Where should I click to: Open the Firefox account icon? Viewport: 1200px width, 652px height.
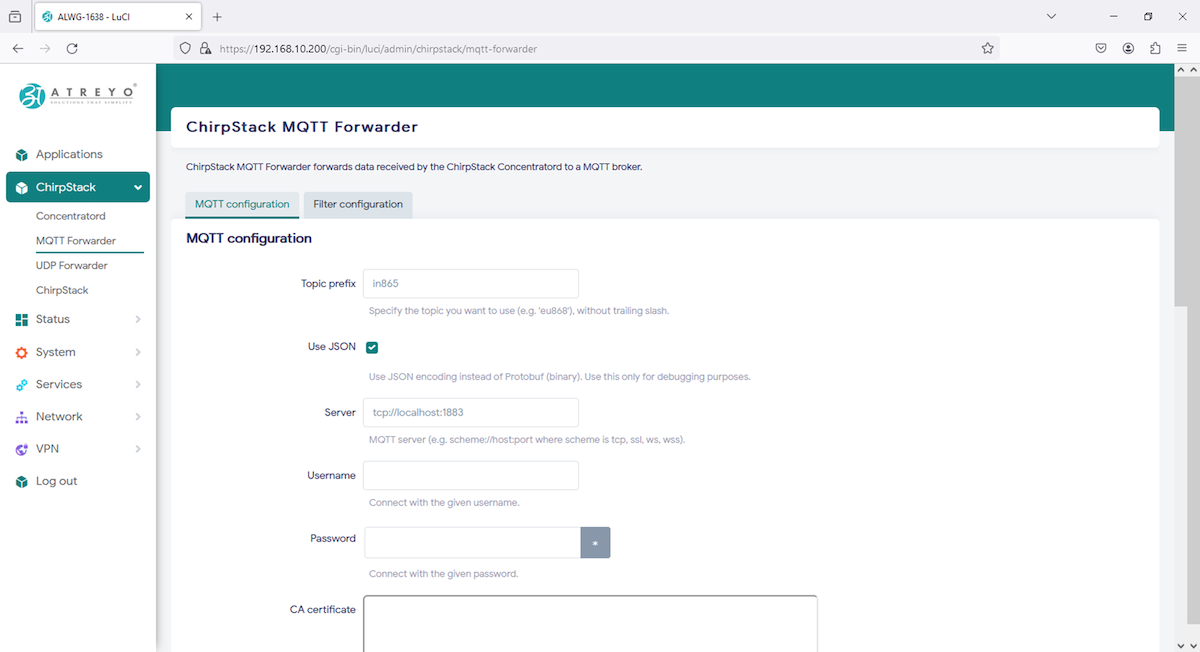pyautogui.click(x=1128, y=48)
